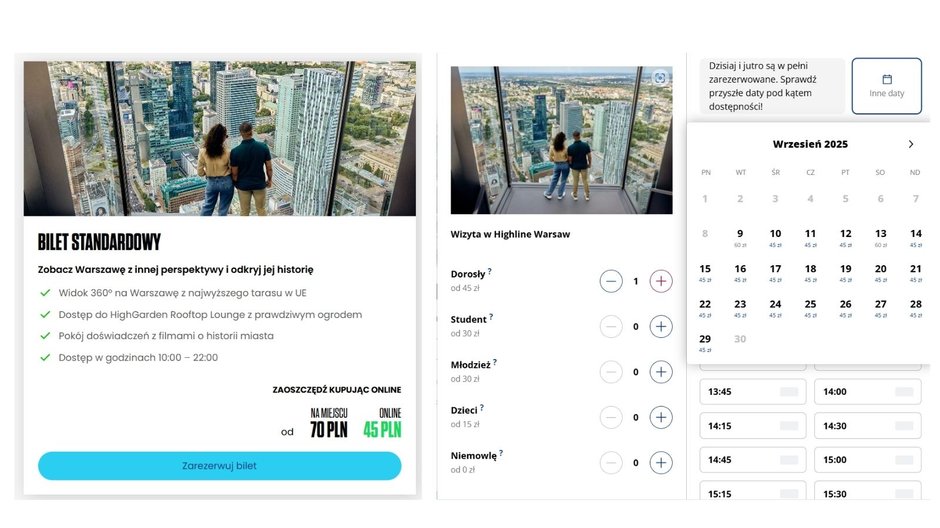
Task: Click the Zarezerwuj bilet button
Action: pyautogui.click(x=219, y=466)
